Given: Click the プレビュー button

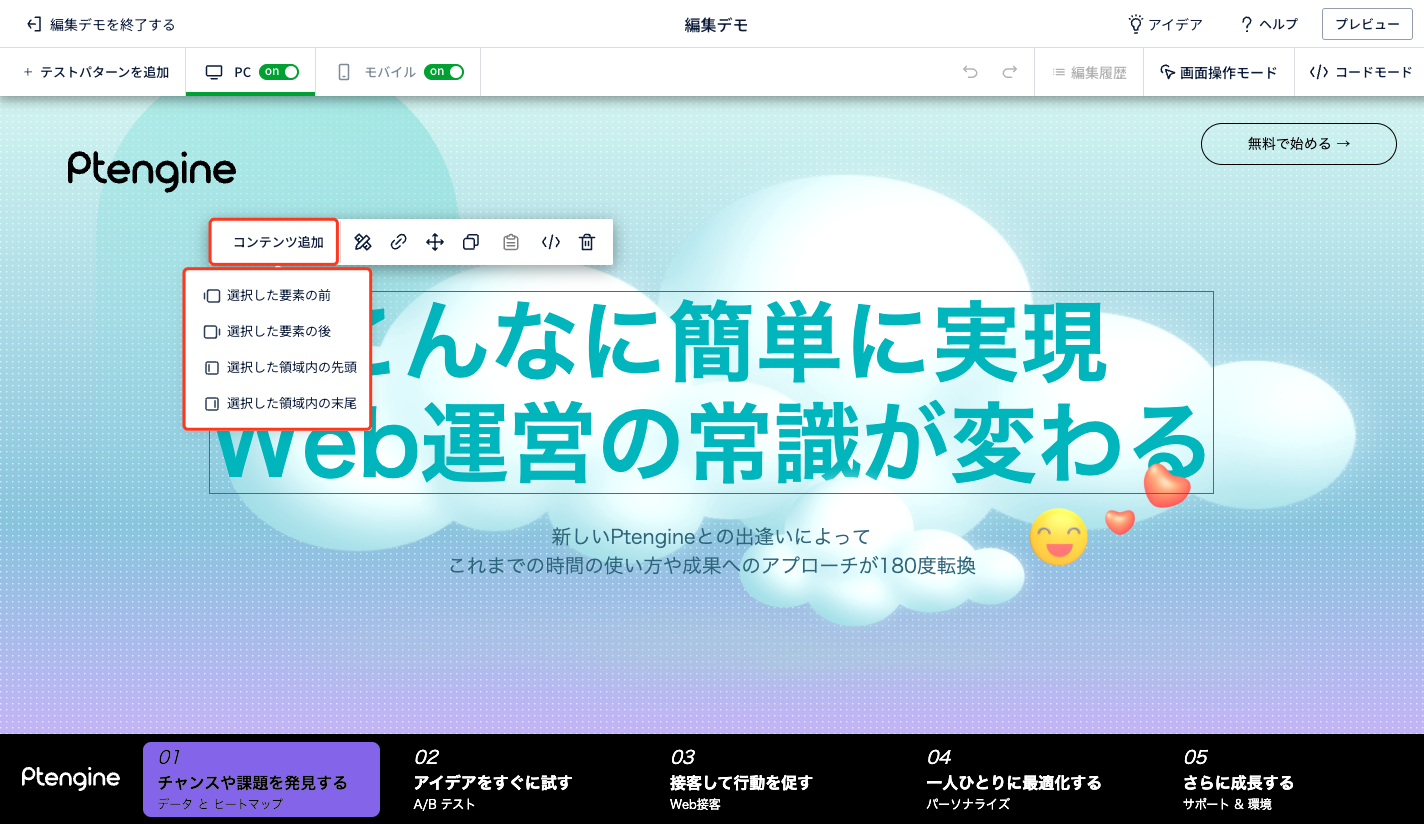Looking at the screenshot, I should [x=1367, y=24].
